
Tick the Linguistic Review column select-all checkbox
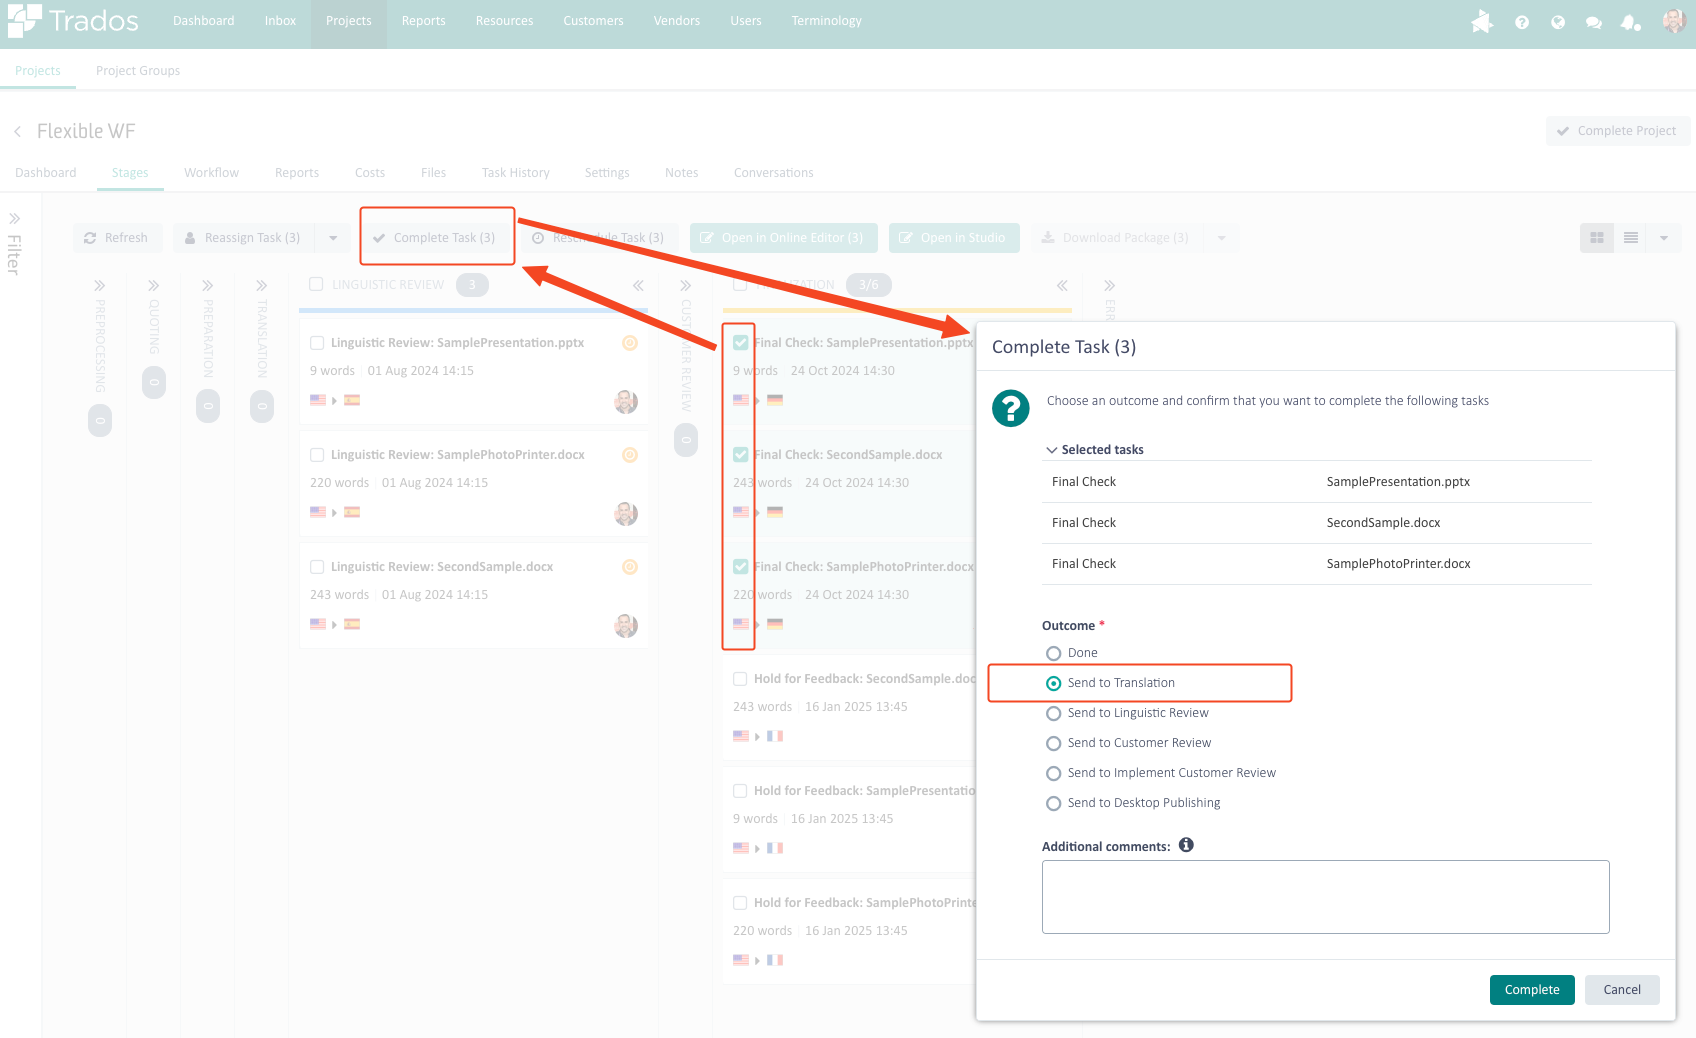pyautogui.click(x=316, y=284)
